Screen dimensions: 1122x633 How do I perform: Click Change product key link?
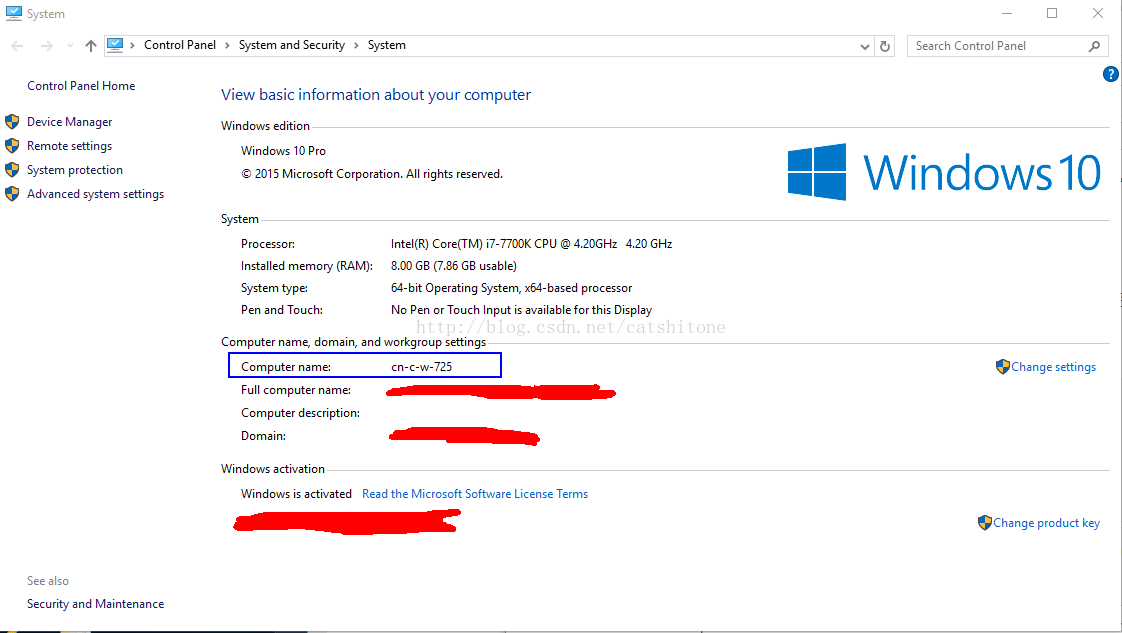point(1046,523)
